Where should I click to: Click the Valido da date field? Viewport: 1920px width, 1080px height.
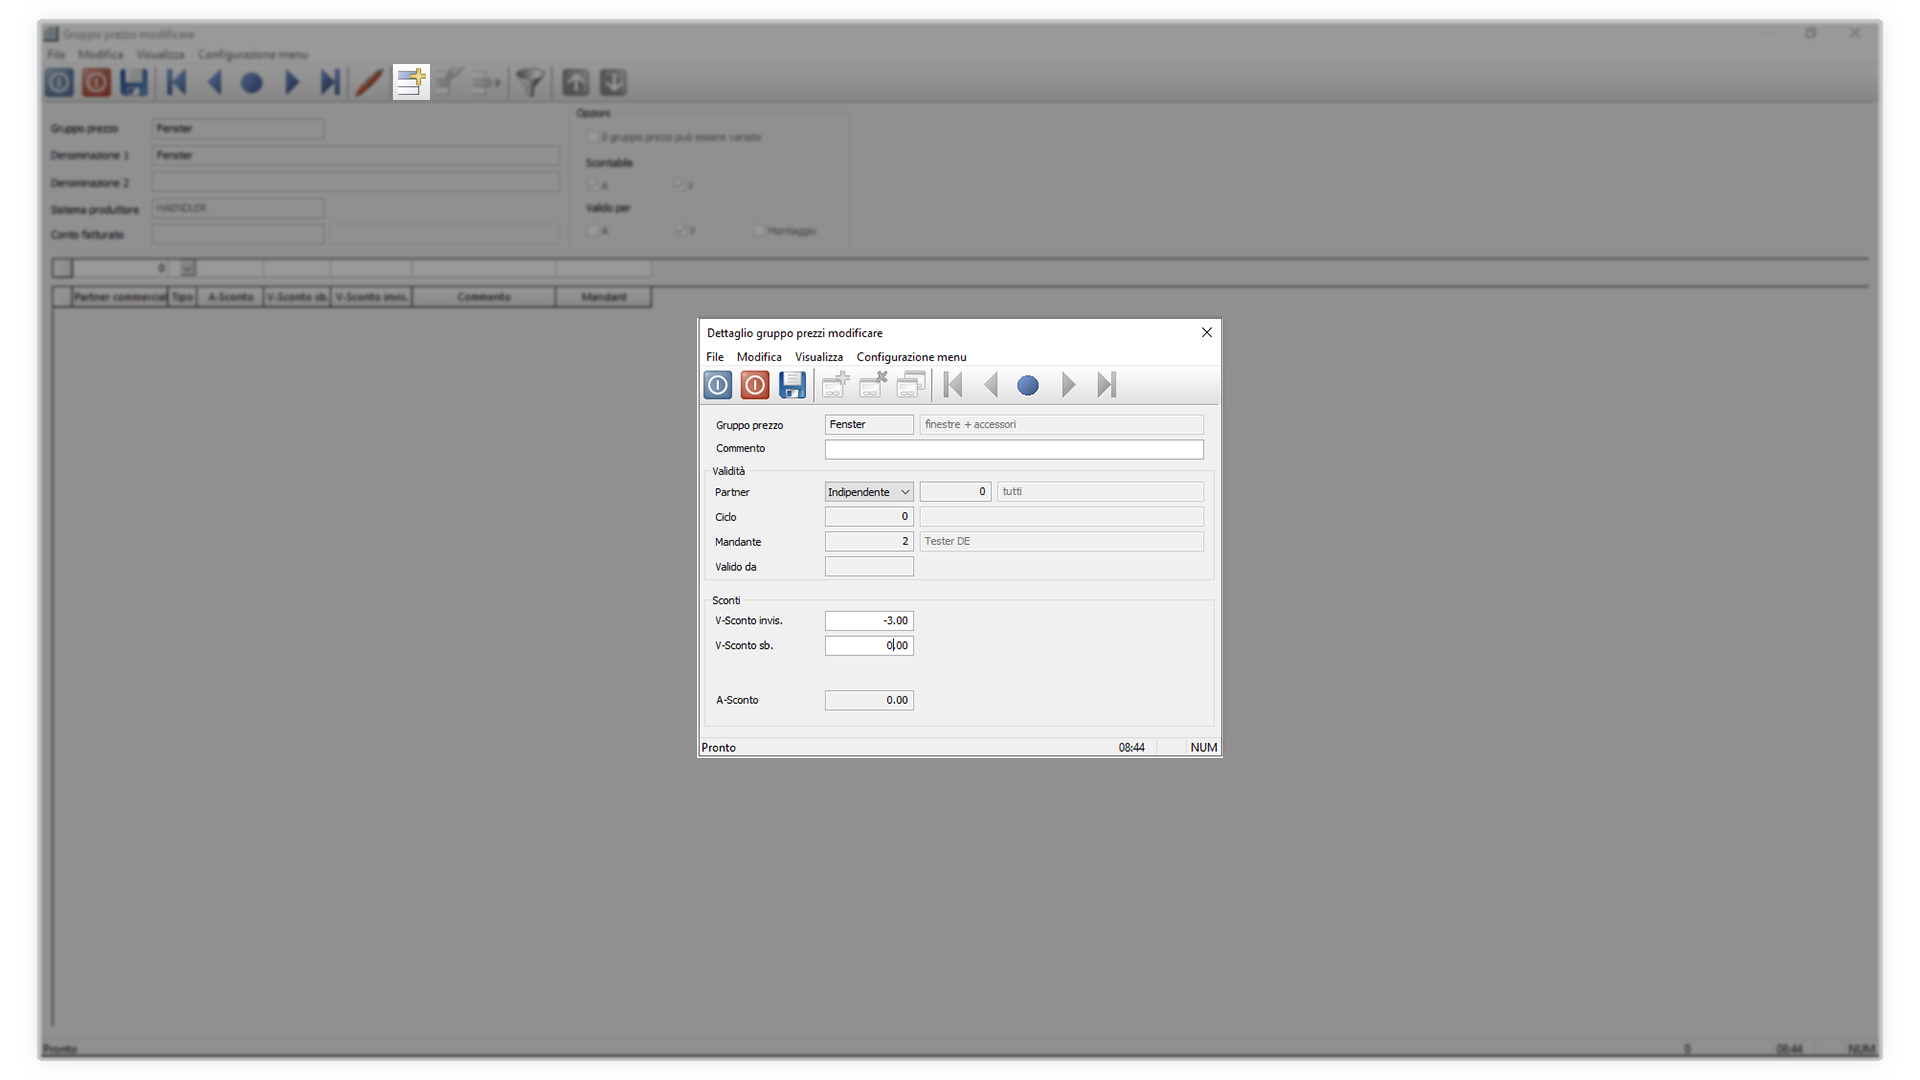click(868, 567)
